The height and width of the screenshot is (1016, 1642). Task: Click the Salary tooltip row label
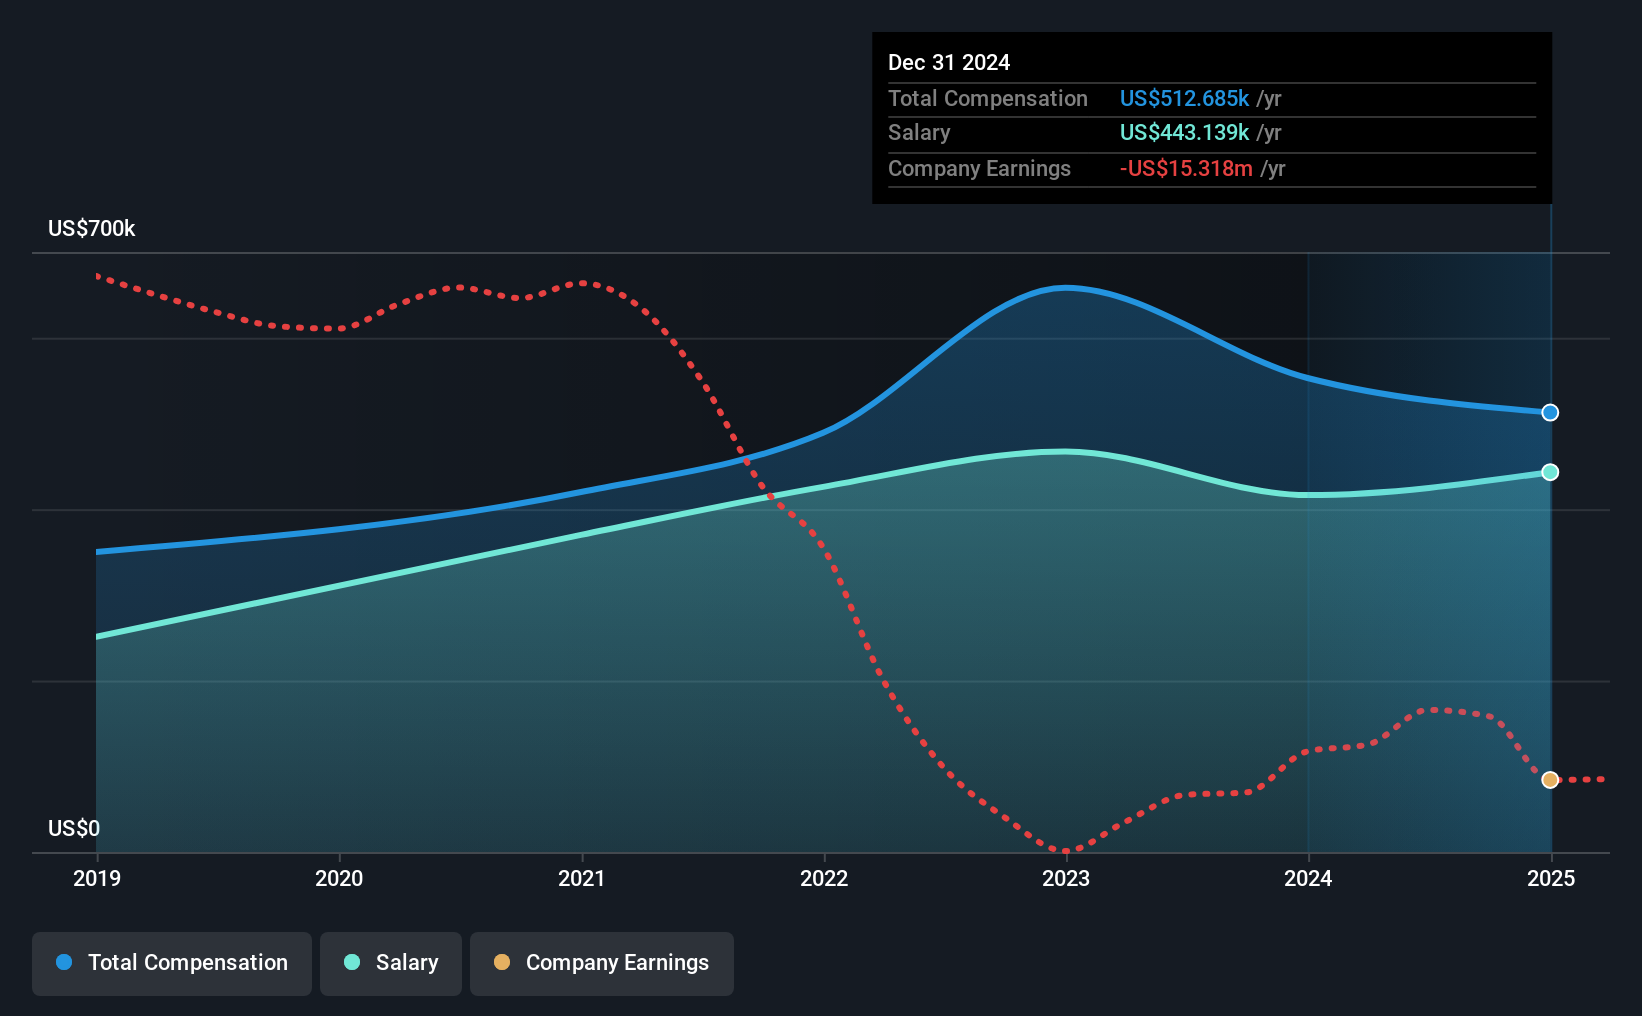919,133
